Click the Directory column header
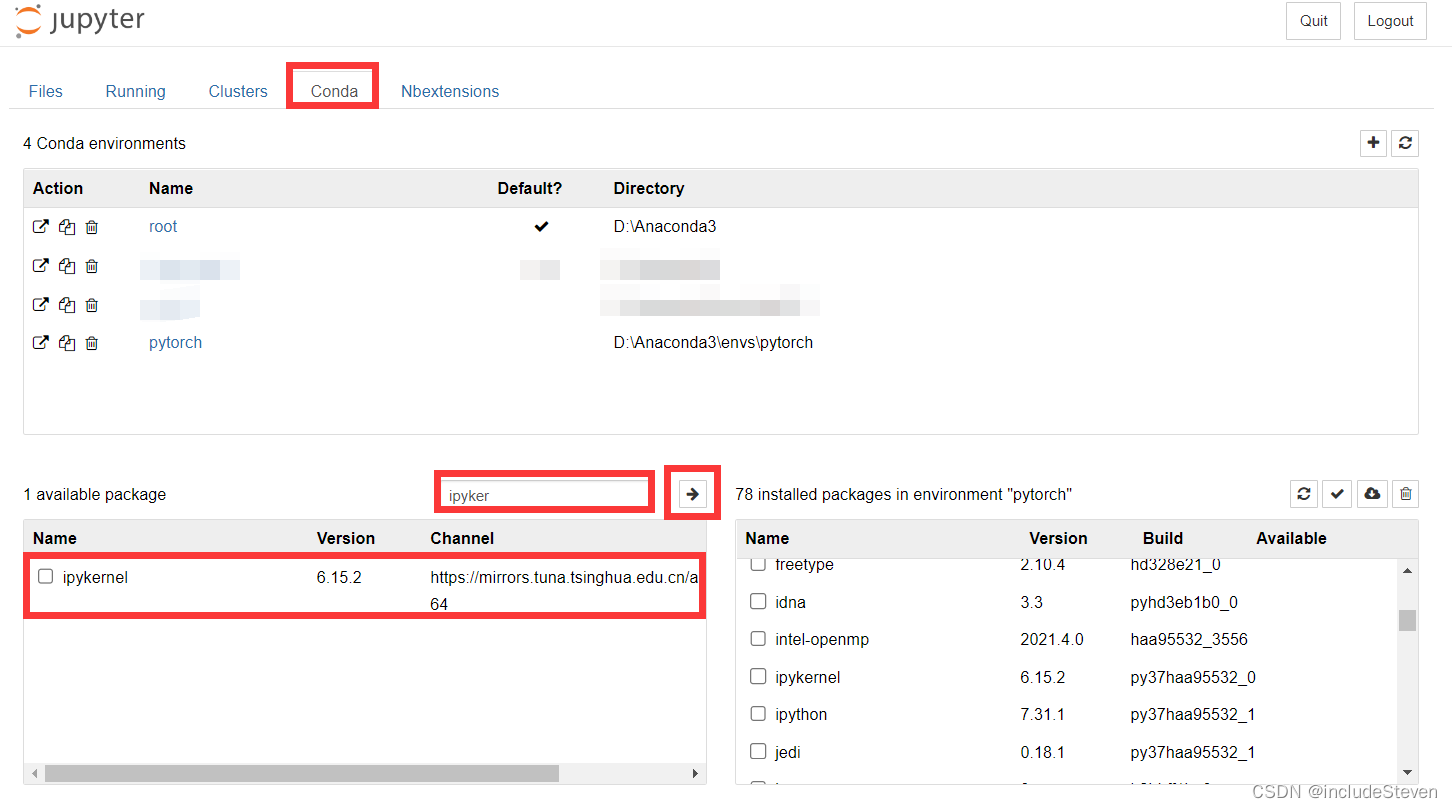 649,188
